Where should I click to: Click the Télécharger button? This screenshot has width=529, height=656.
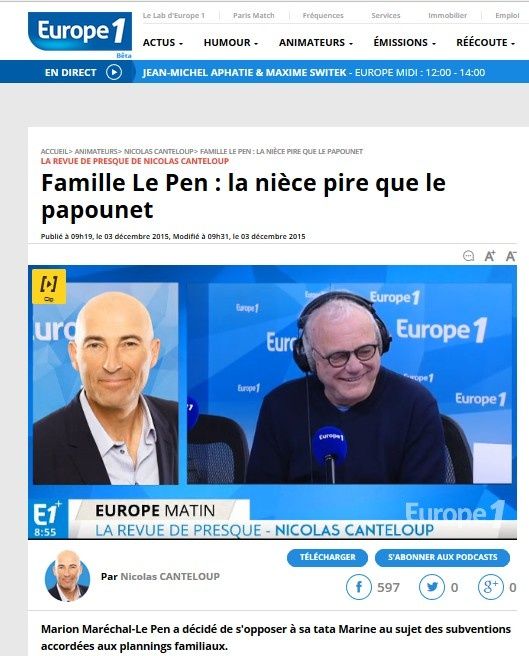[327, 557]
